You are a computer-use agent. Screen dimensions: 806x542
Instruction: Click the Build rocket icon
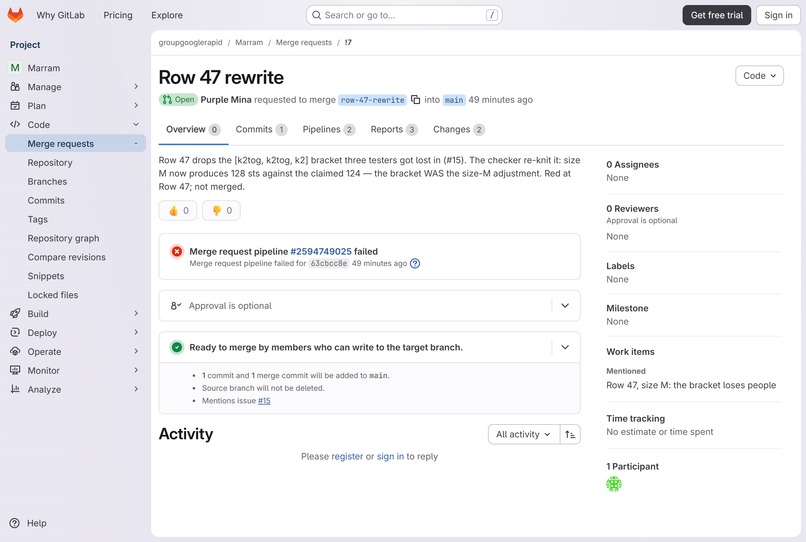15,314
